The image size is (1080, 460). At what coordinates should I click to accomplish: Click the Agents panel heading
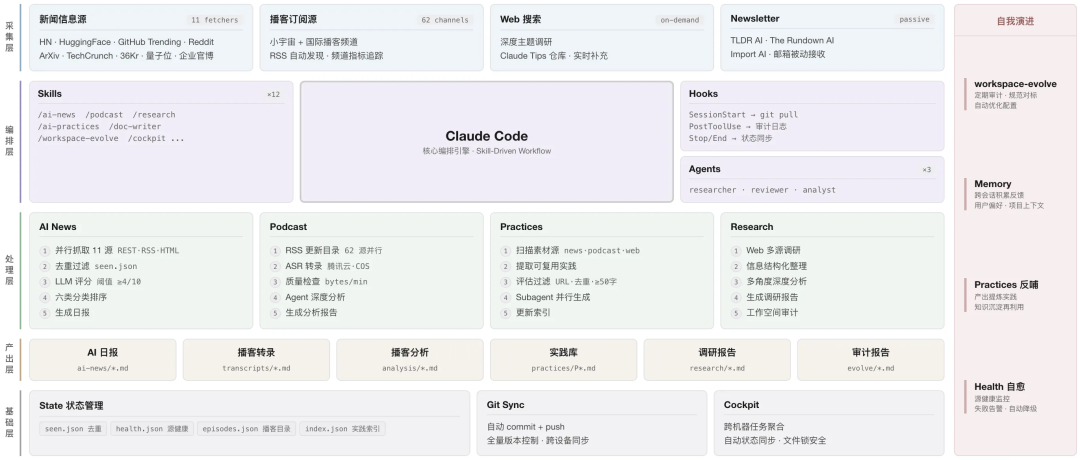[x=705, y=169]
